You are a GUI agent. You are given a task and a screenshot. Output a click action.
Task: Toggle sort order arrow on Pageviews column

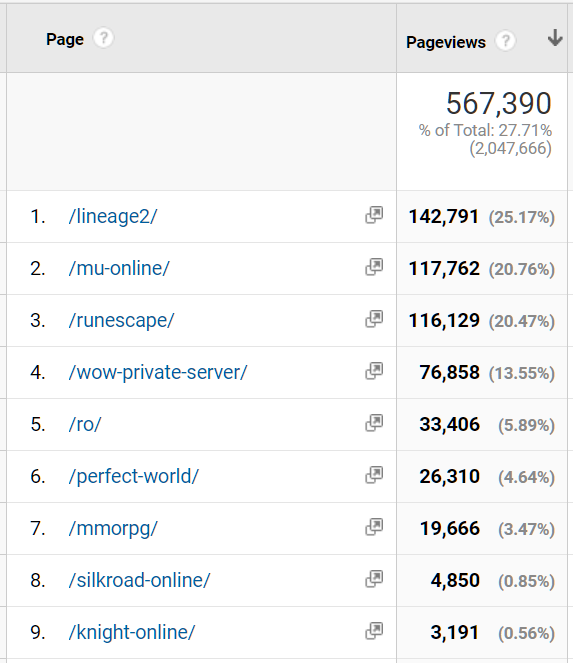point(555,38)
